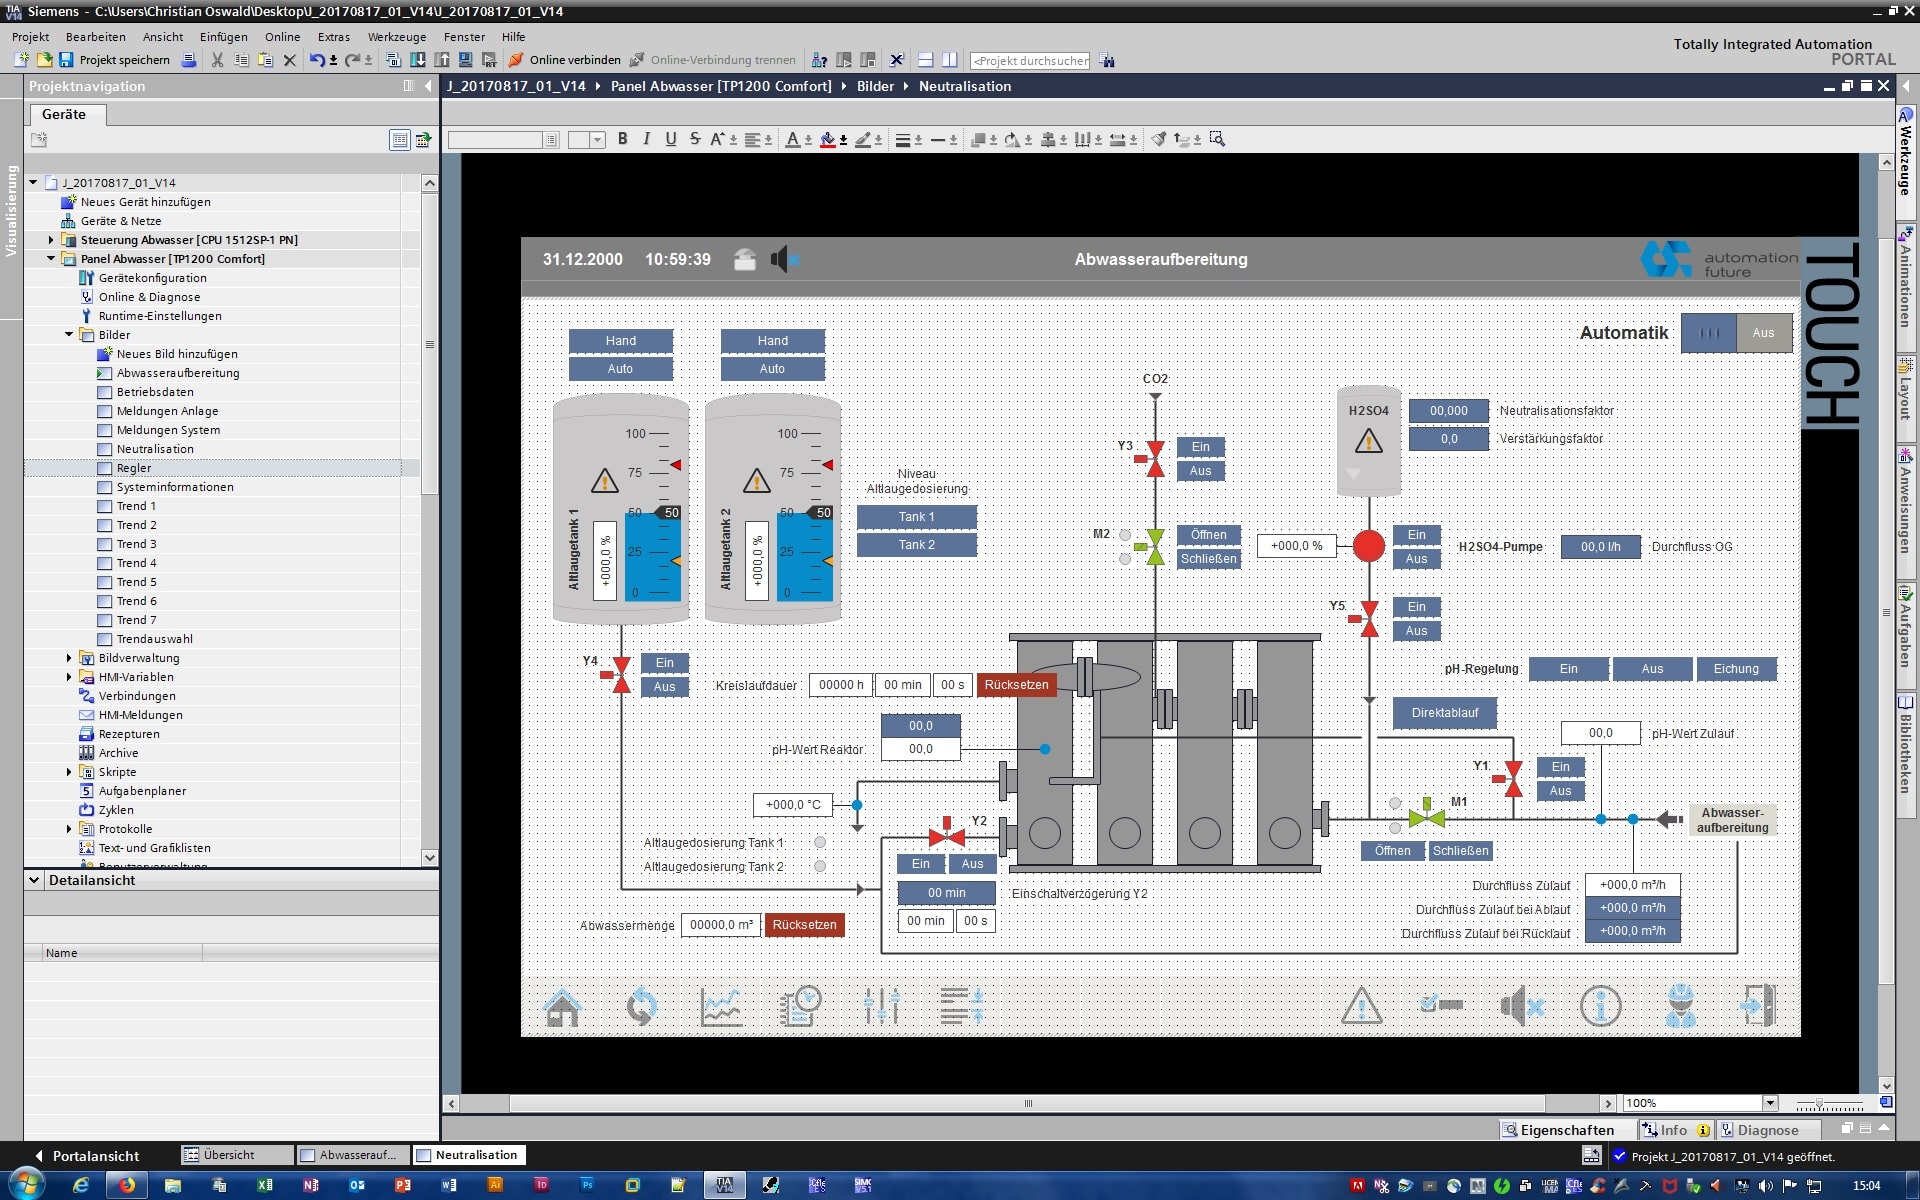Click Auto mode button above Altlaugetank 2
The height and width of the screenshot is (1200, 1920).
point(773,369)
